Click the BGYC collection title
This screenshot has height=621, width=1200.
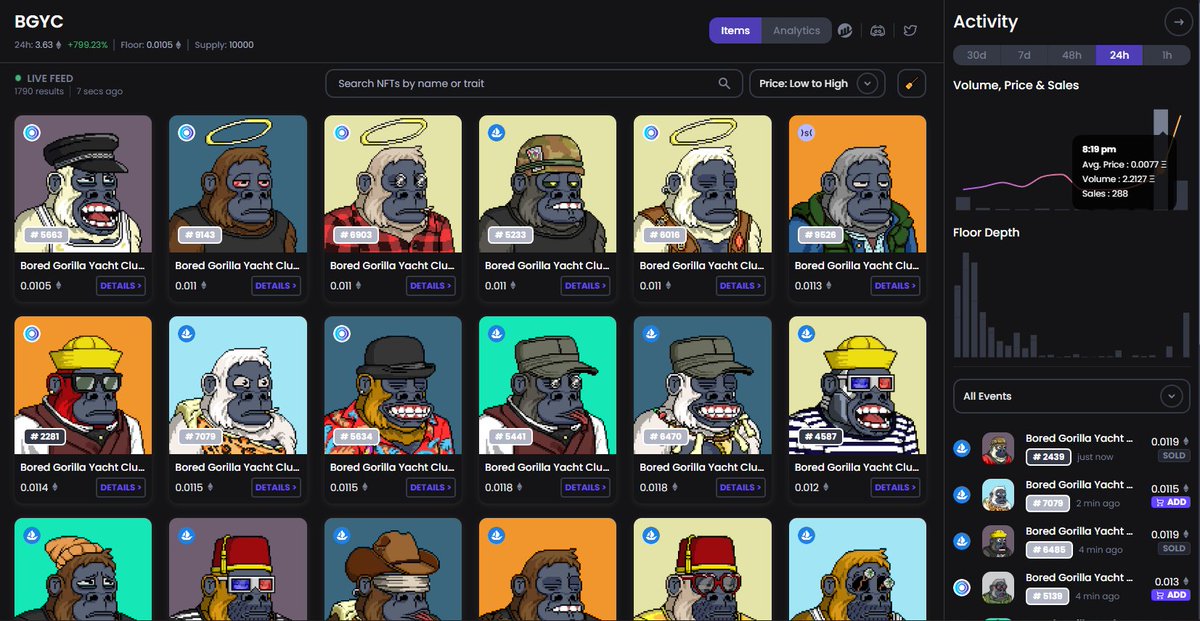click(x=40, y=22)
